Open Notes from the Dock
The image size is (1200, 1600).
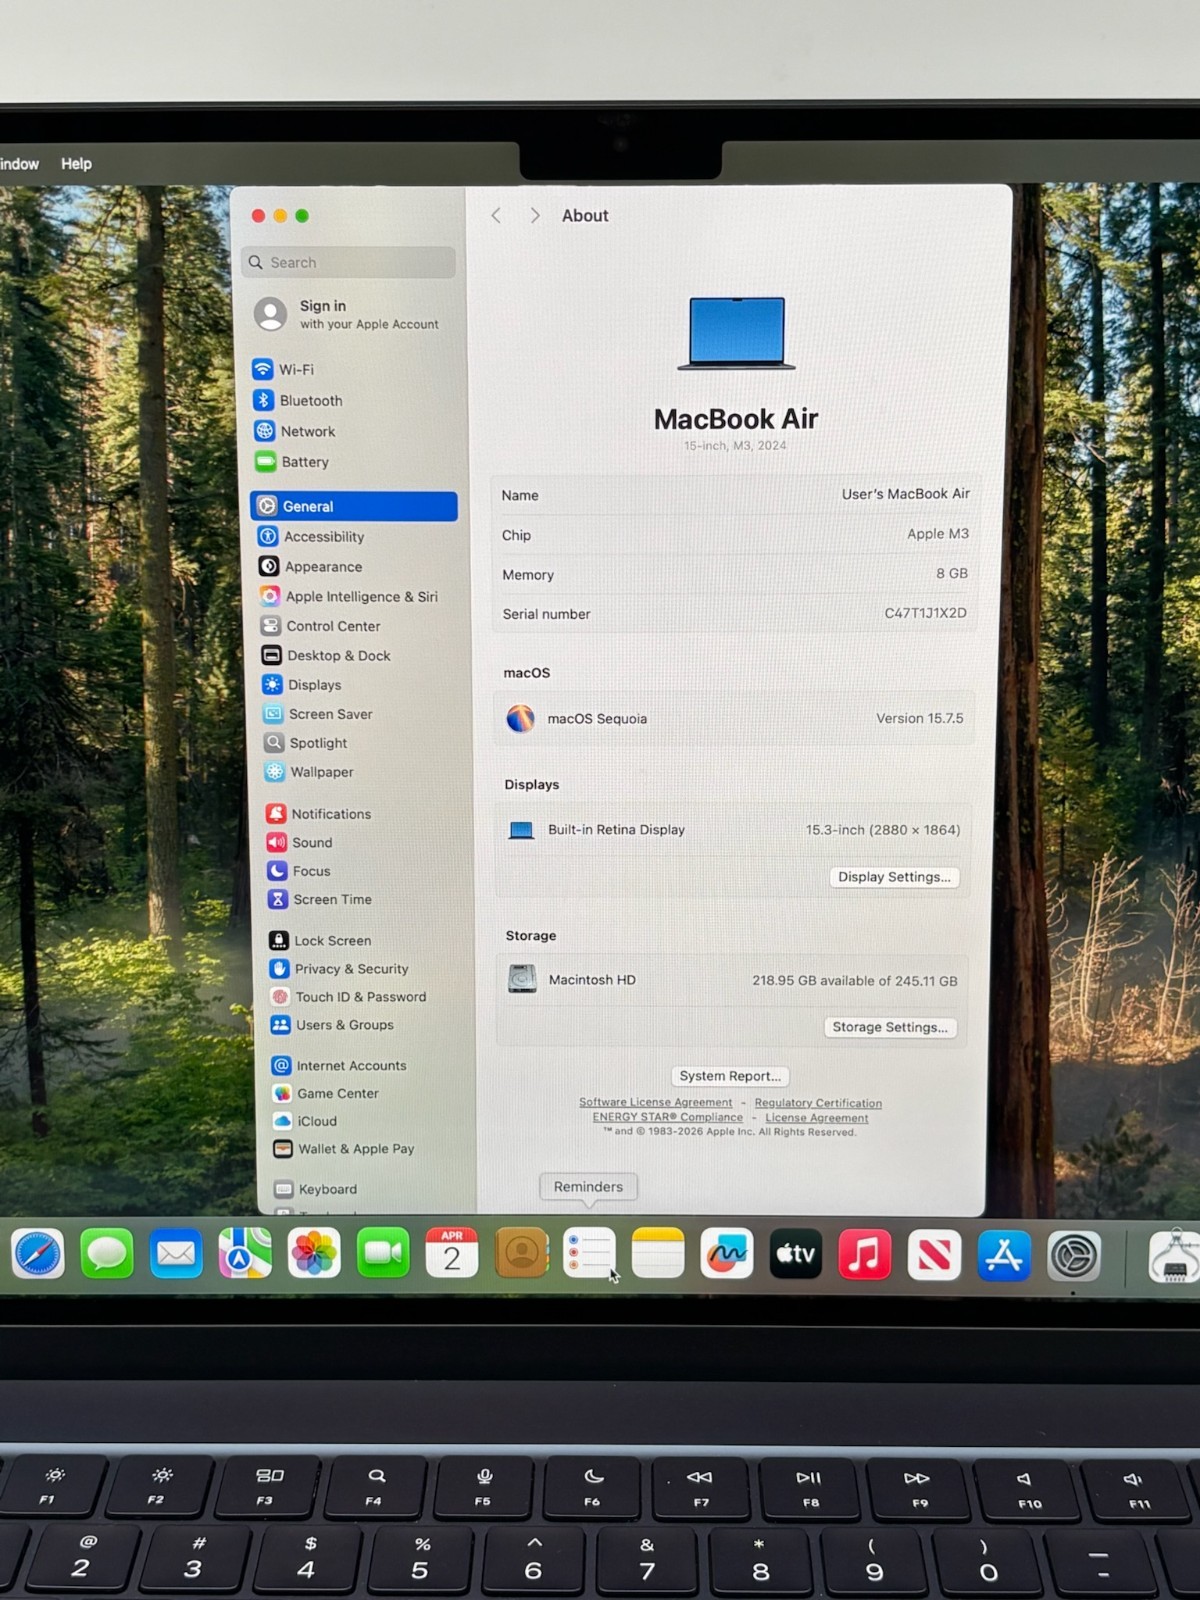(x=658, y=1254)
